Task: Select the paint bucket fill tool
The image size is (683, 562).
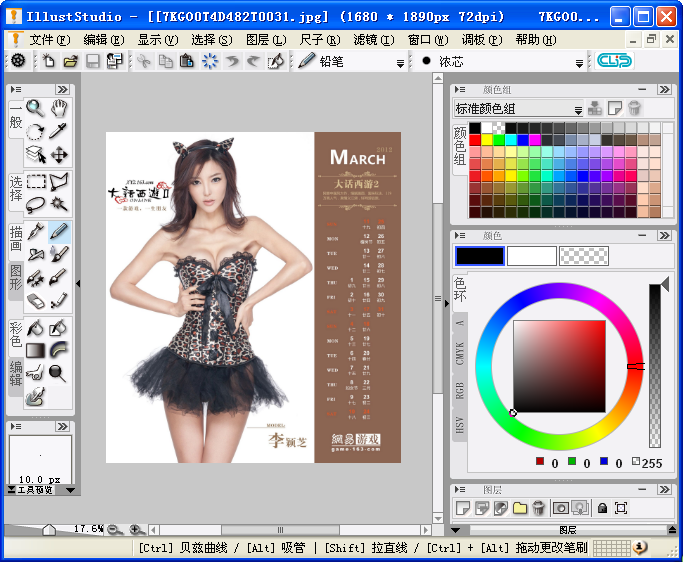Action: [x=35, y=327]
